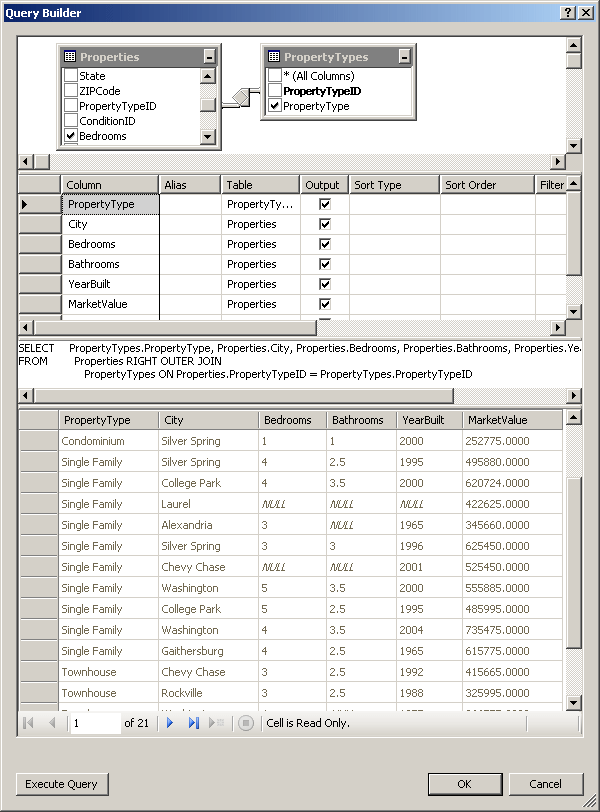Click the Column header in criteria grid

point(109,185)
